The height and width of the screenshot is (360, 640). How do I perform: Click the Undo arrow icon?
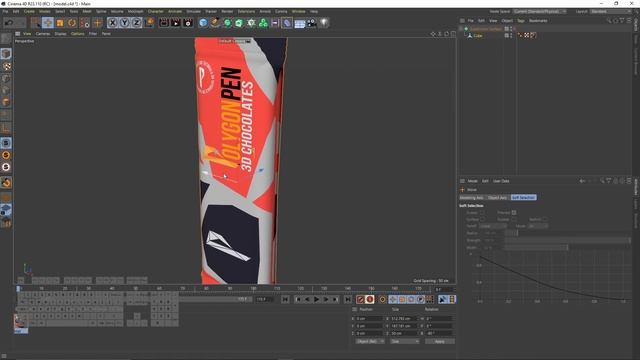pyautogui.click(x=9, y=23)
